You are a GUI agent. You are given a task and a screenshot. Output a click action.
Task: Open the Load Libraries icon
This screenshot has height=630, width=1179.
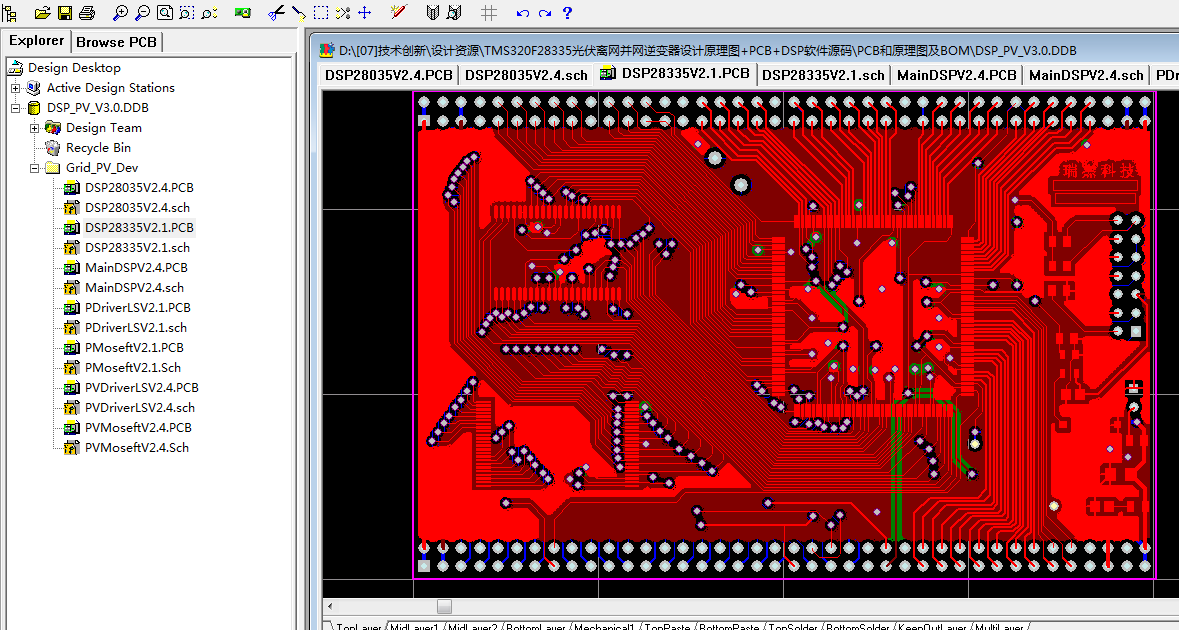coord(432,13)
